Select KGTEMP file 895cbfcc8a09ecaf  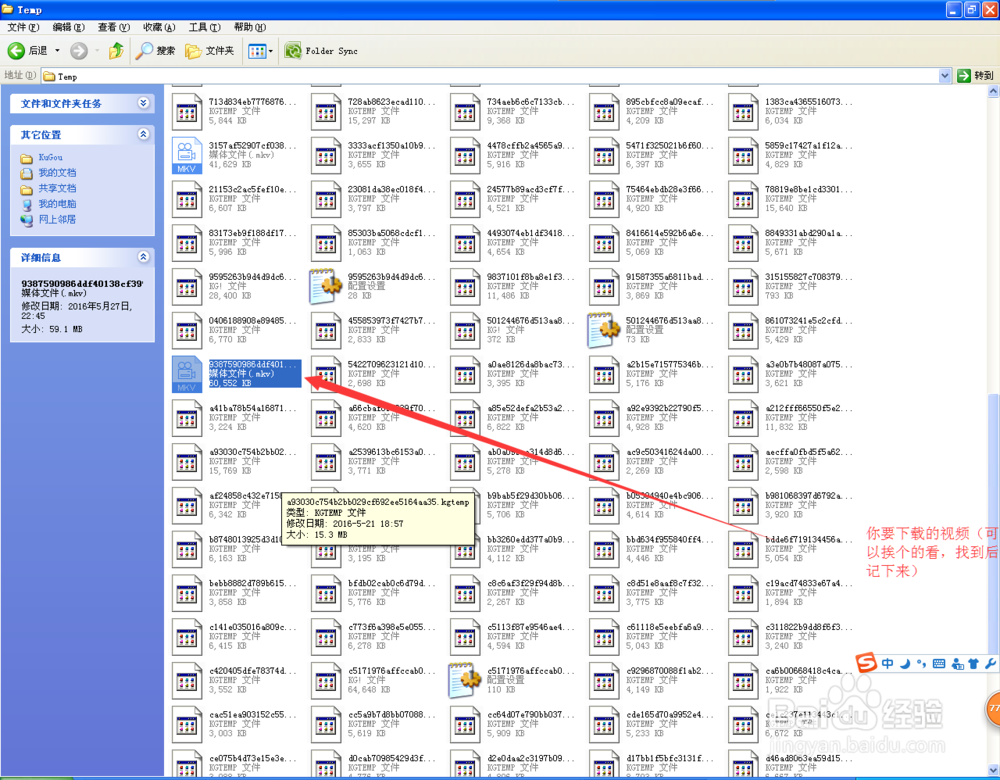click(651, 111)
